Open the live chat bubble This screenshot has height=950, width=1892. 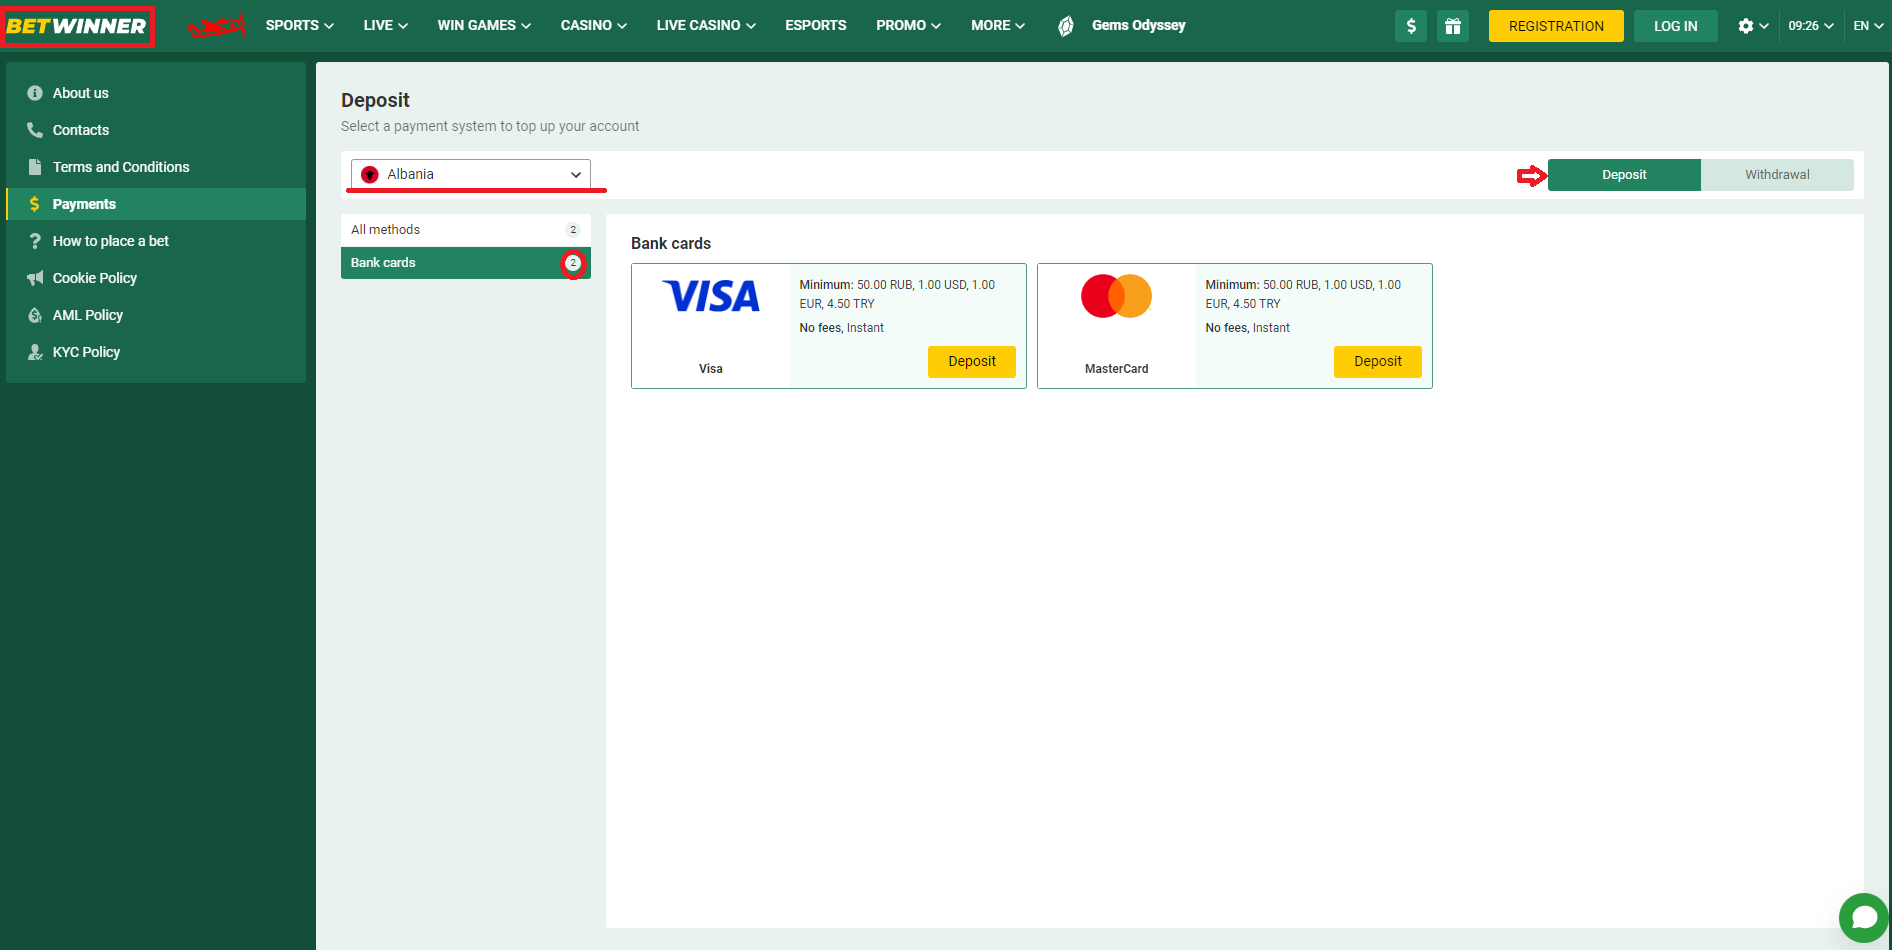point(1864,917)
